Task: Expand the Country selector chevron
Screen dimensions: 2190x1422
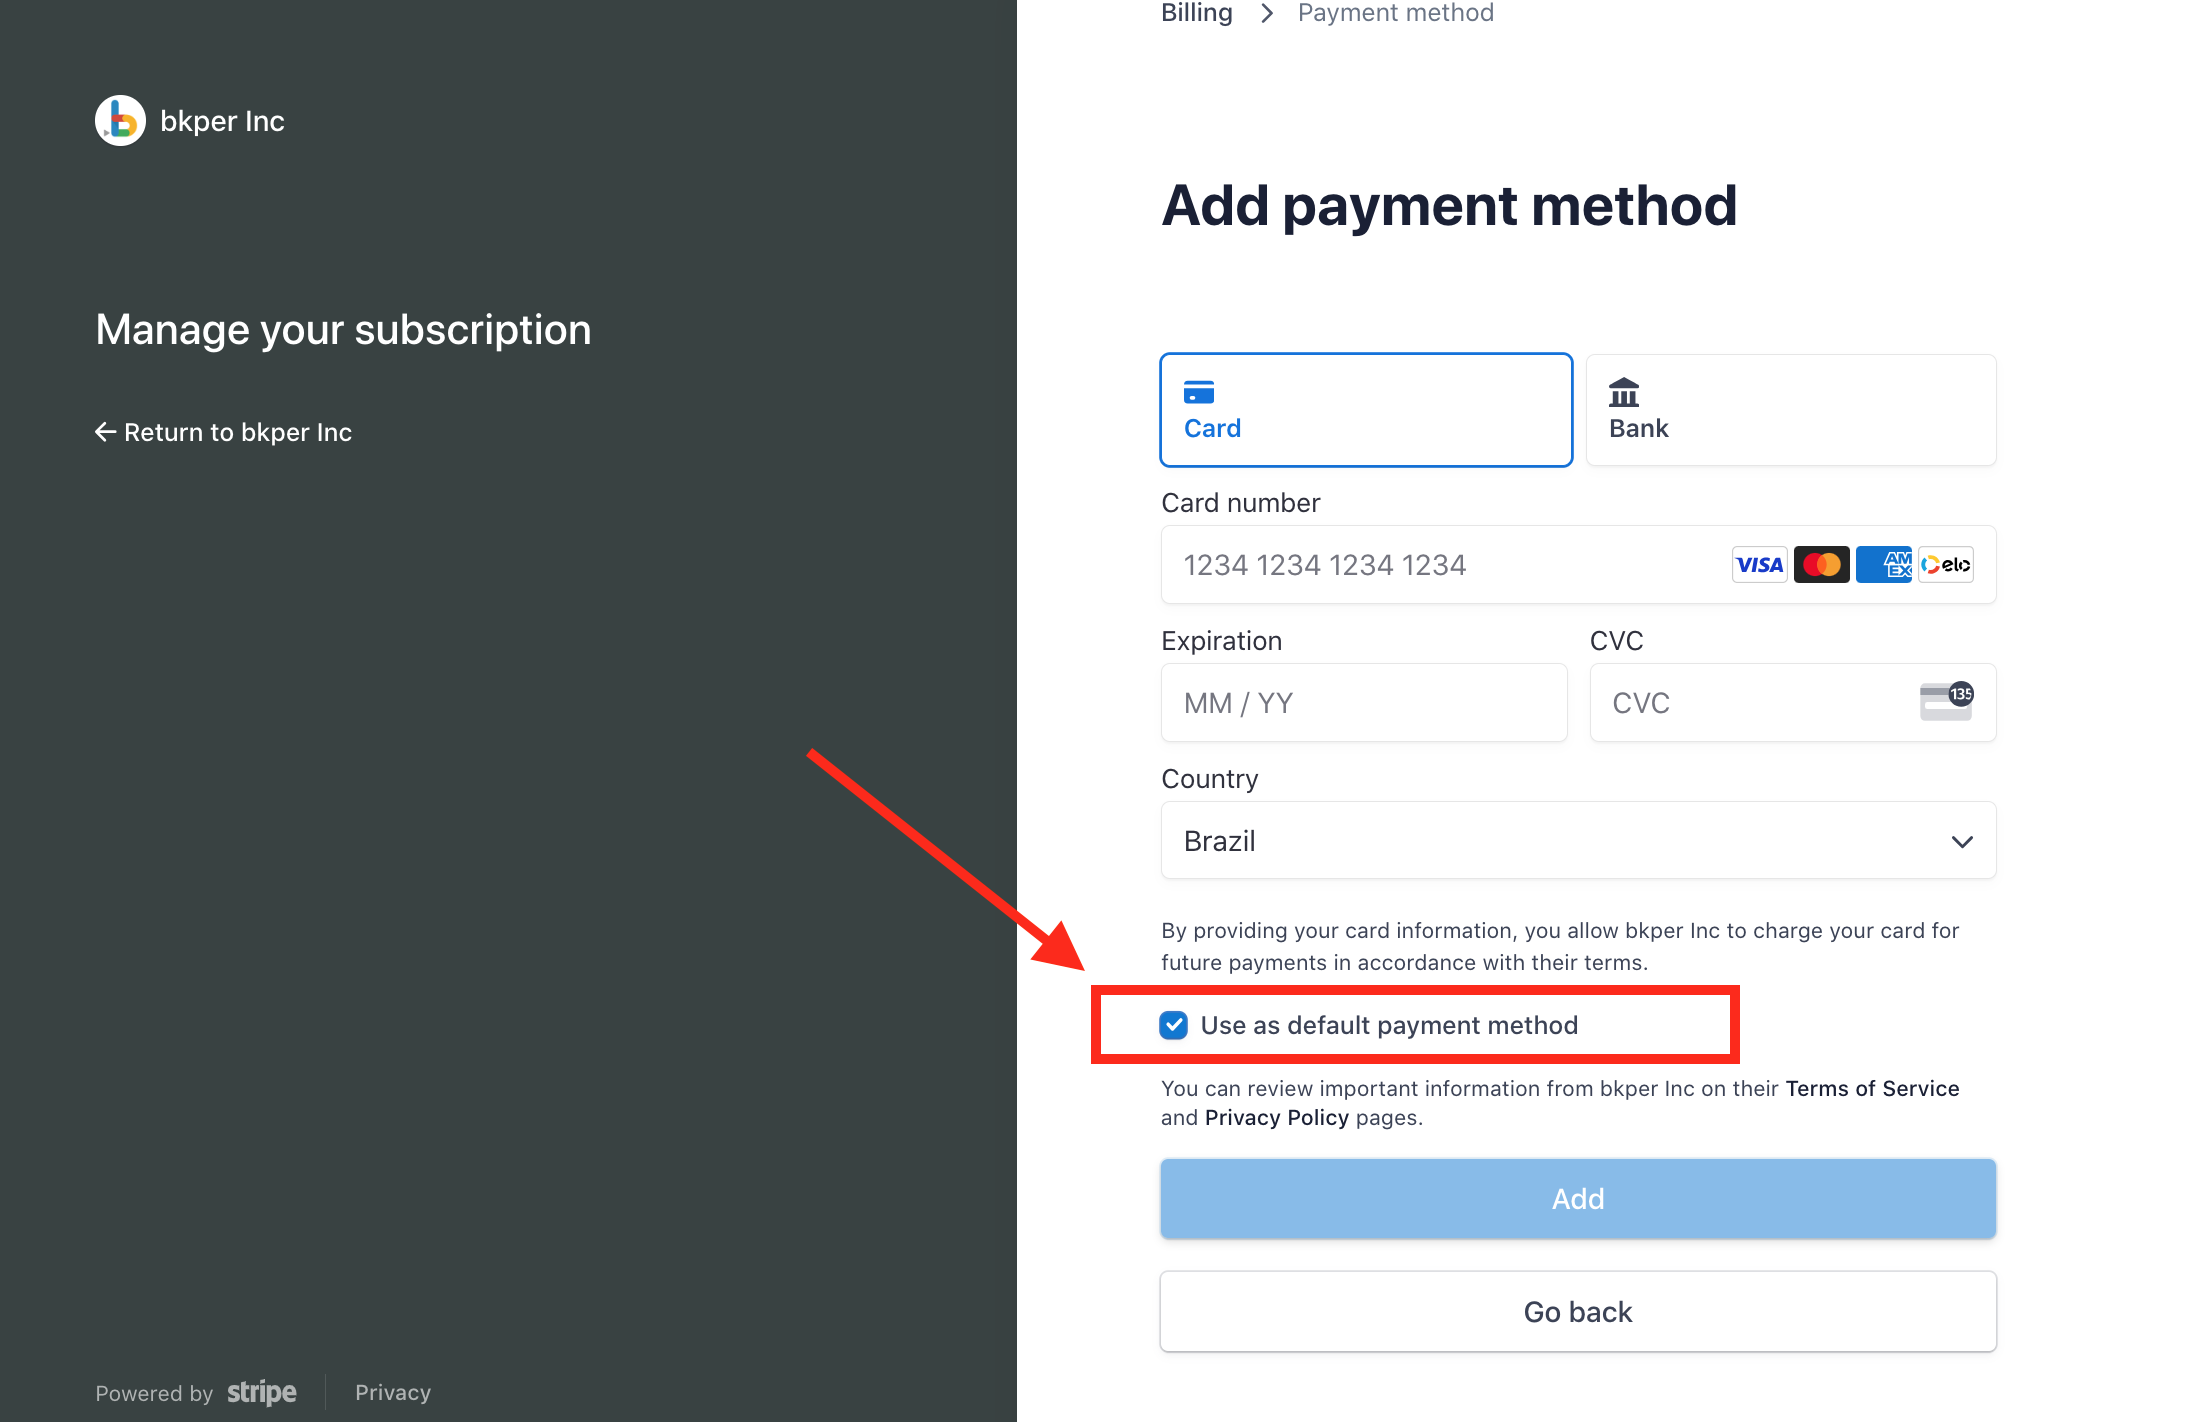Action: coord(1961,841)
